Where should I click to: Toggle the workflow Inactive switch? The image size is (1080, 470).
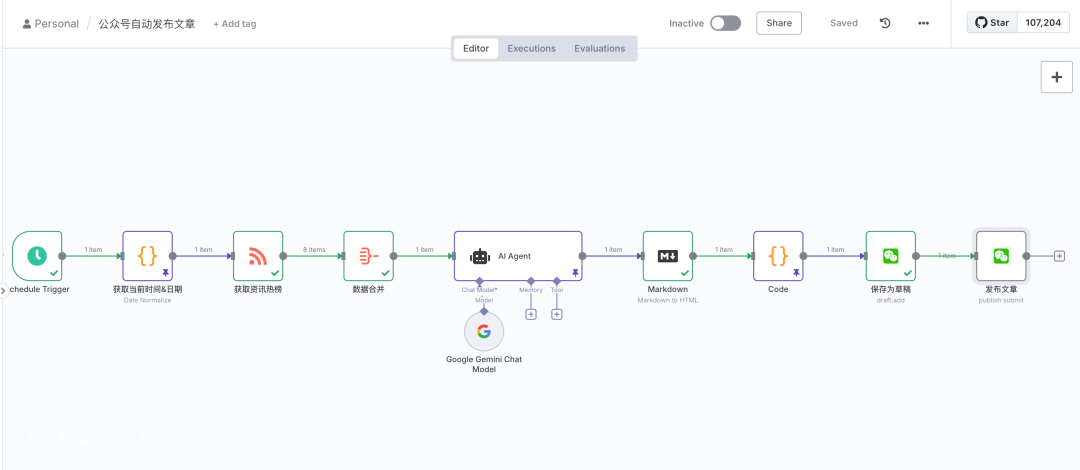coord(725,23)
